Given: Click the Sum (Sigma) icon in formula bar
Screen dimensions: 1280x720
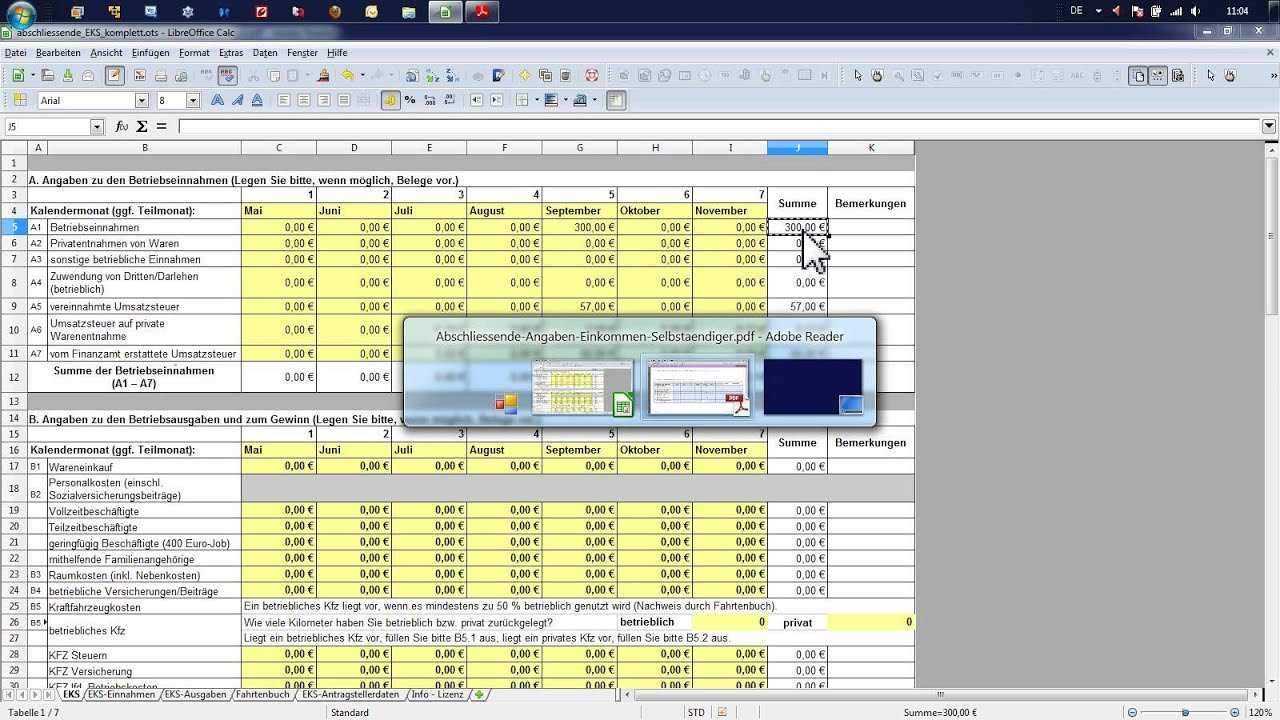Looking at the screenshot, I should click(x=142, y=127).
